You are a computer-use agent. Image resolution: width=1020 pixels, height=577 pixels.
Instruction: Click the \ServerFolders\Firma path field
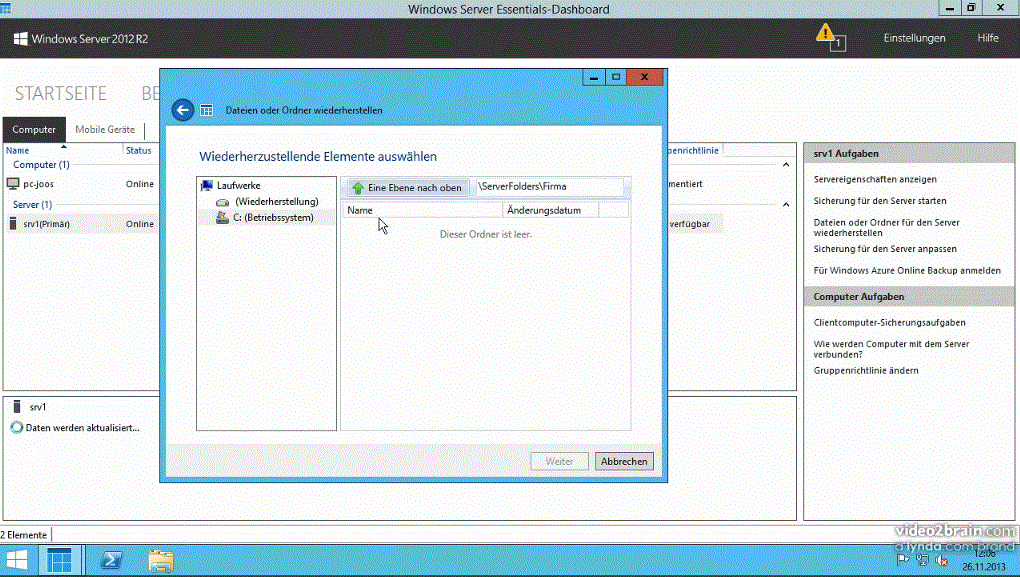549,187
